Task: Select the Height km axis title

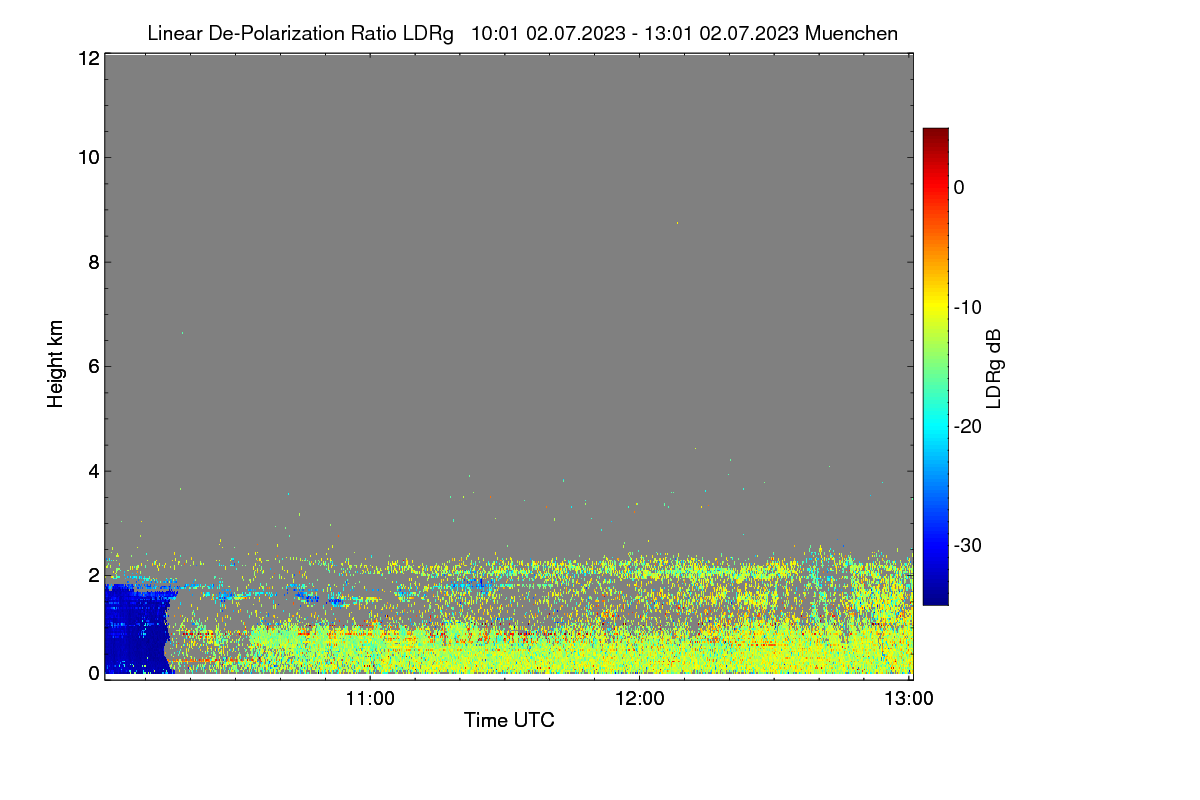Action: pos(56,363)
